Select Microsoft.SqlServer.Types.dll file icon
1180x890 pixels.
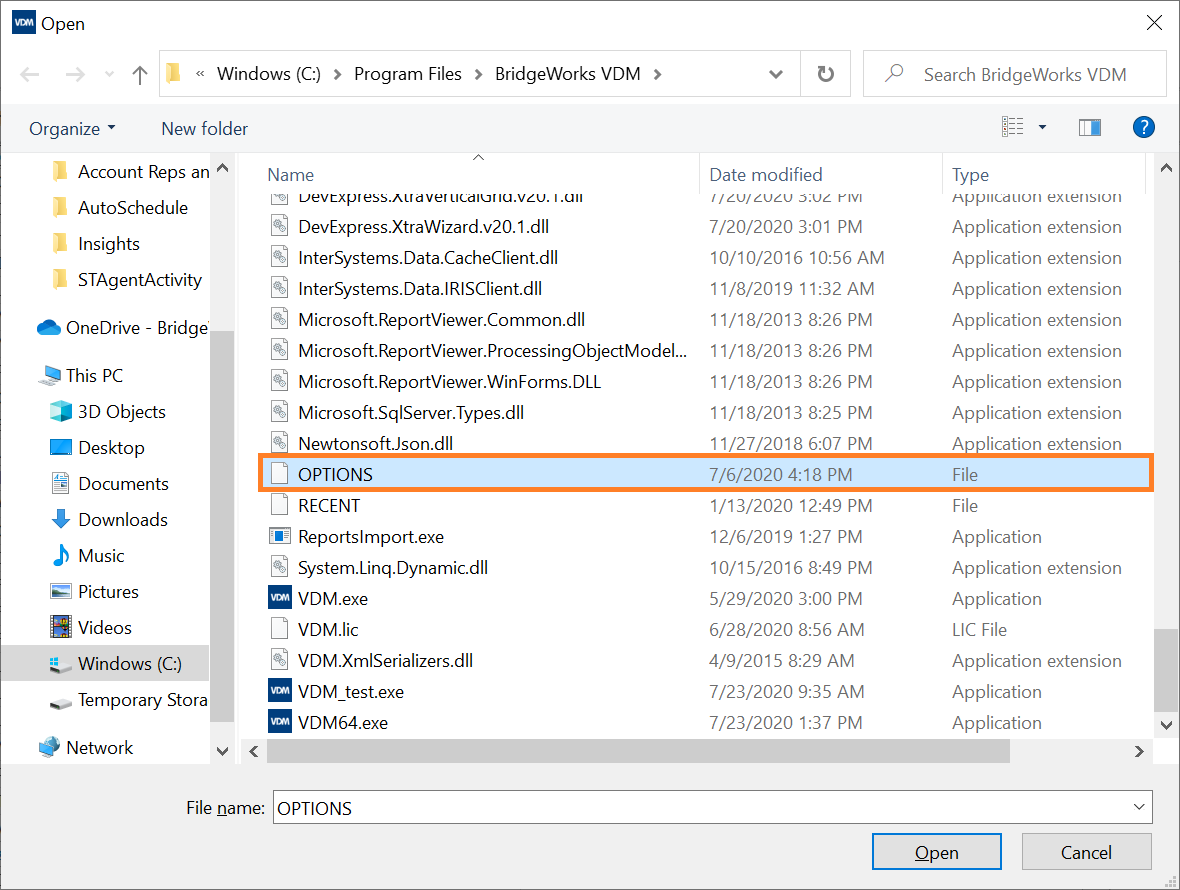pyautogui.click(x=279, y=412)
